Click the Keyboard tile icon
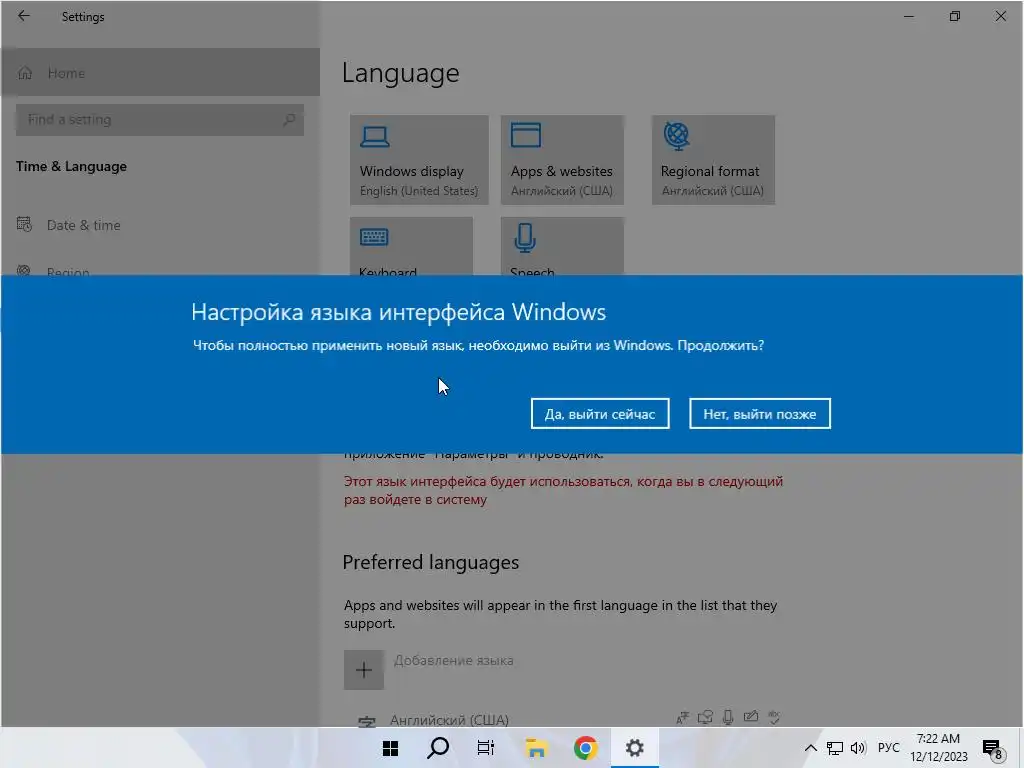This screenshot has width=1024, height=768. [x=374, y=237]
